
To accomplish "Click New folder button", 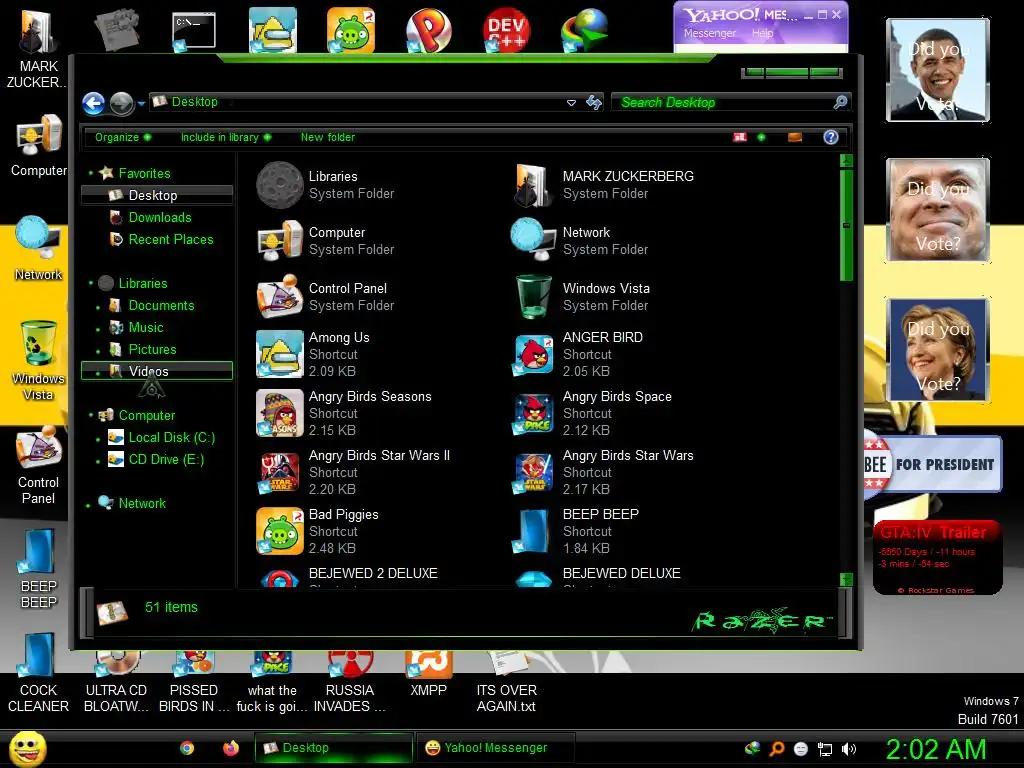I will [328, 137].
